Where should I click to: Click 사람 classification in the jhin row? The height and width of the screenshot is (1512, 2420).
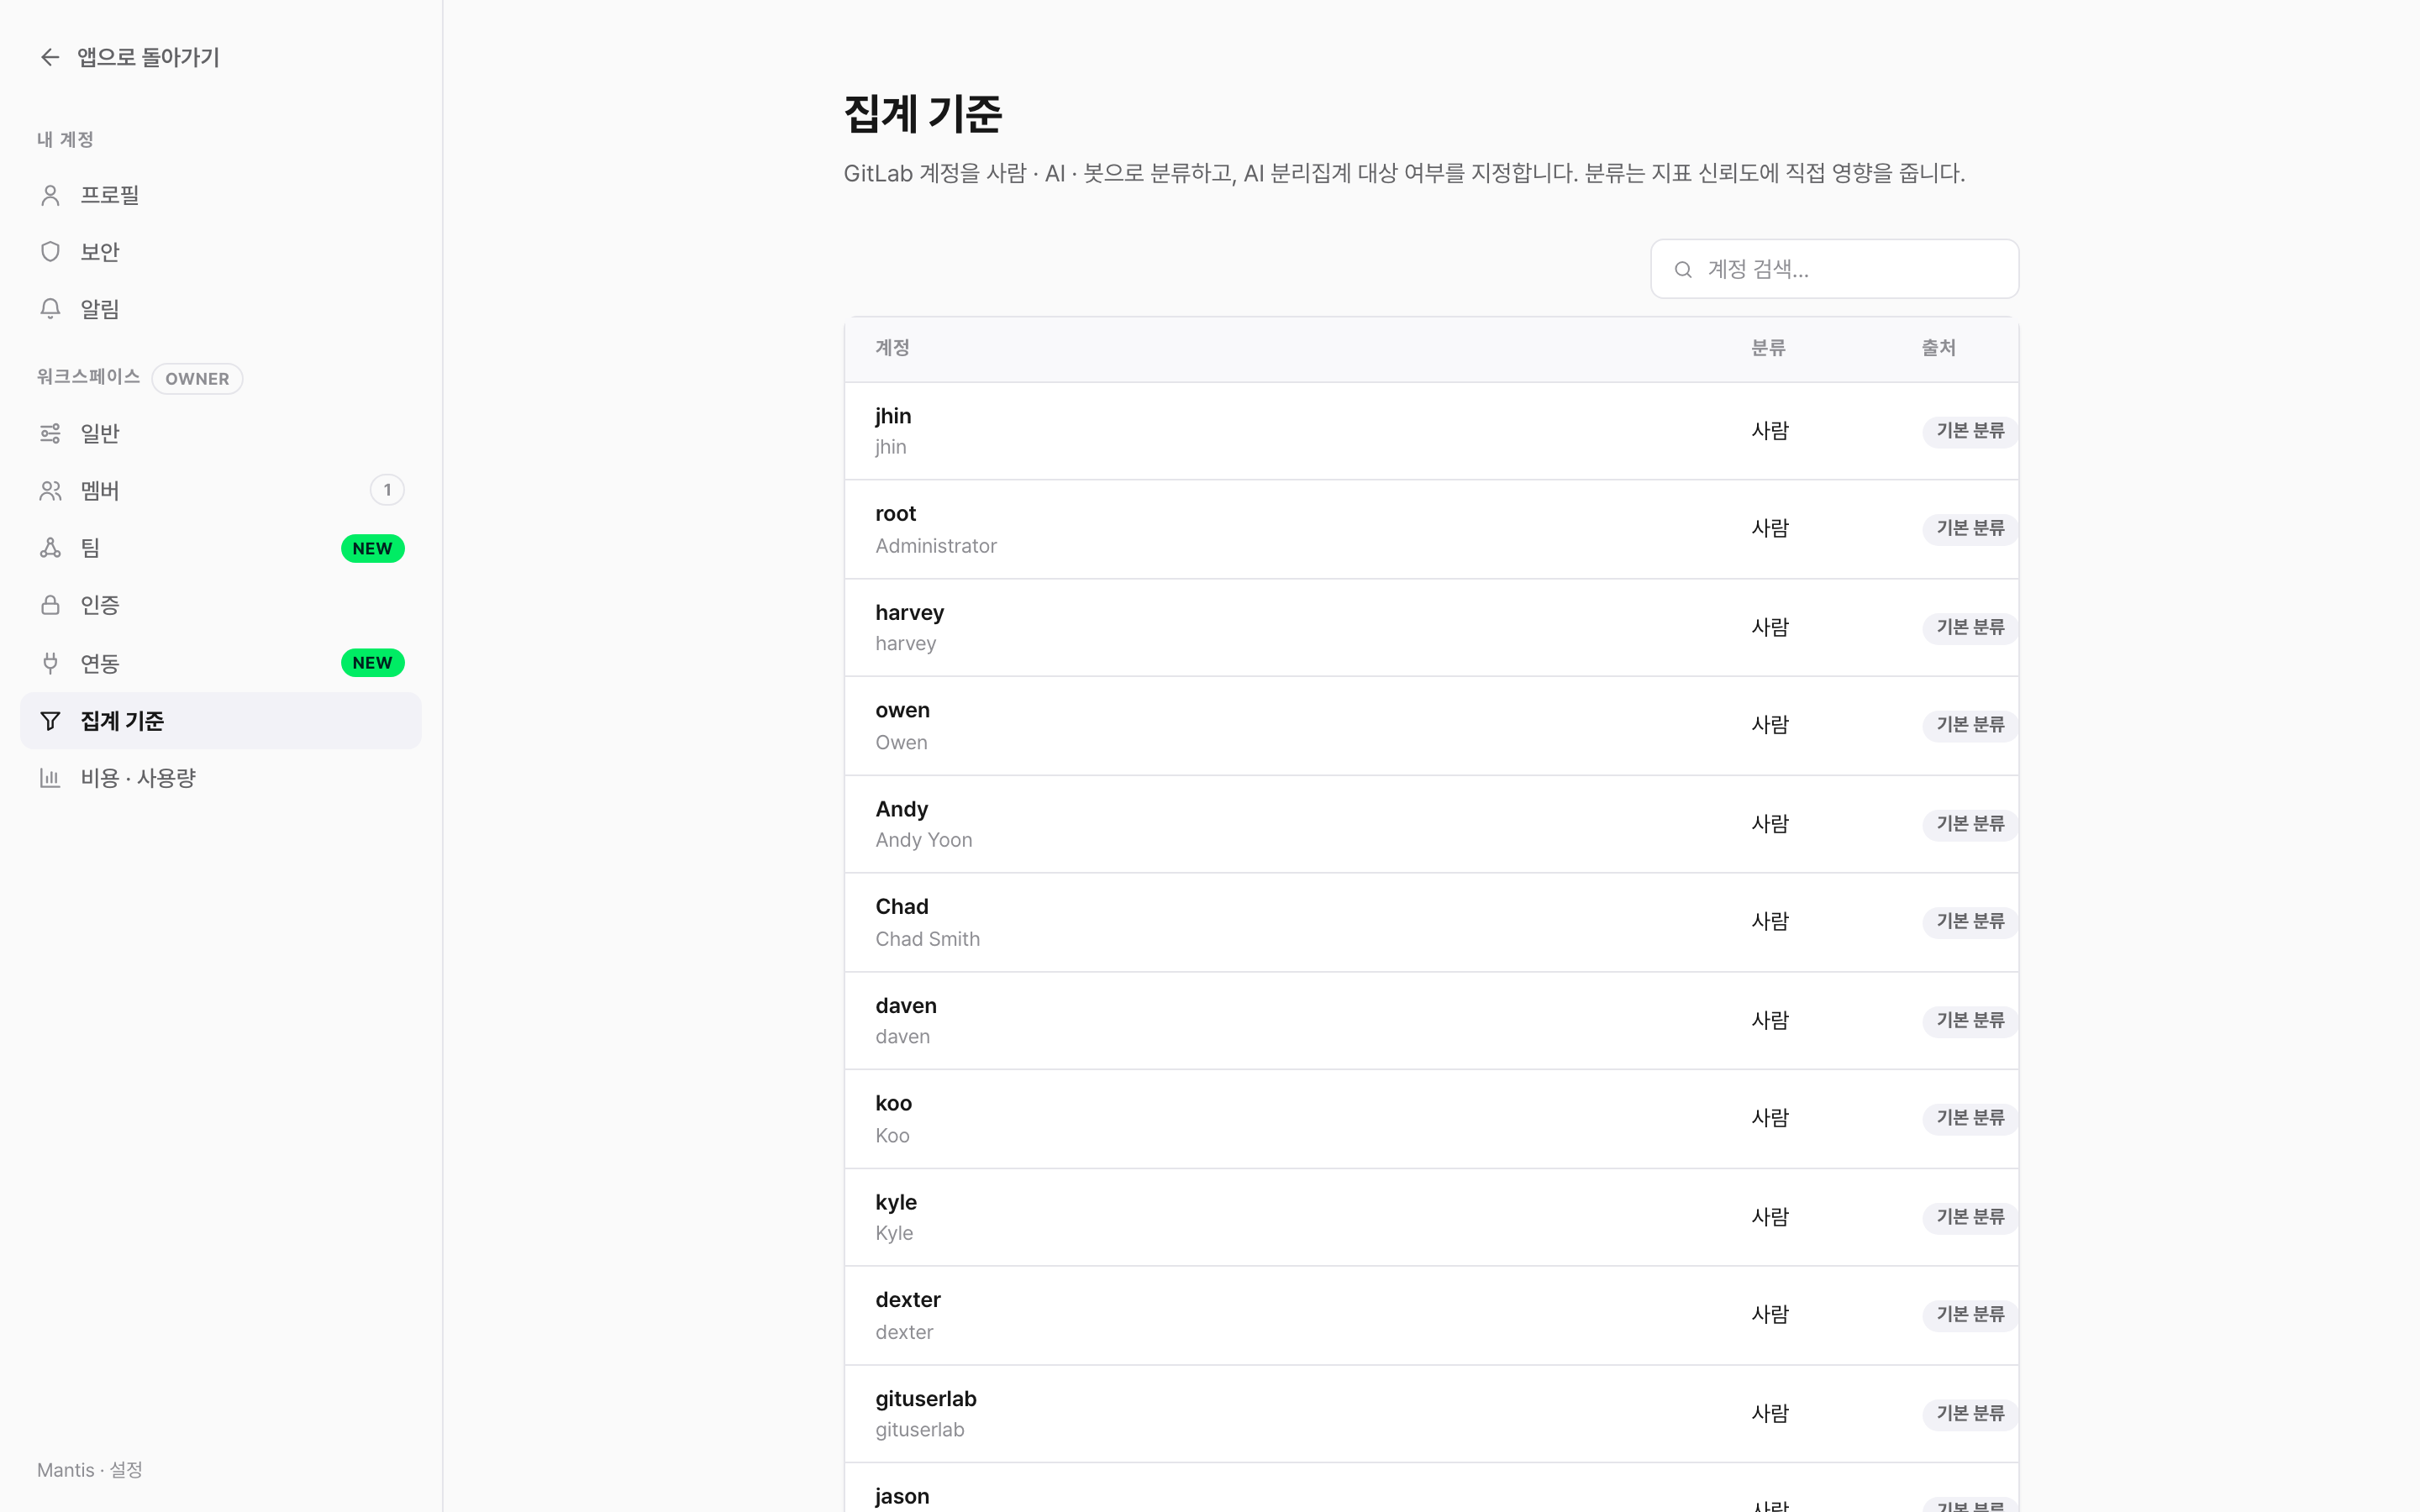click(x=1769, y=431)
